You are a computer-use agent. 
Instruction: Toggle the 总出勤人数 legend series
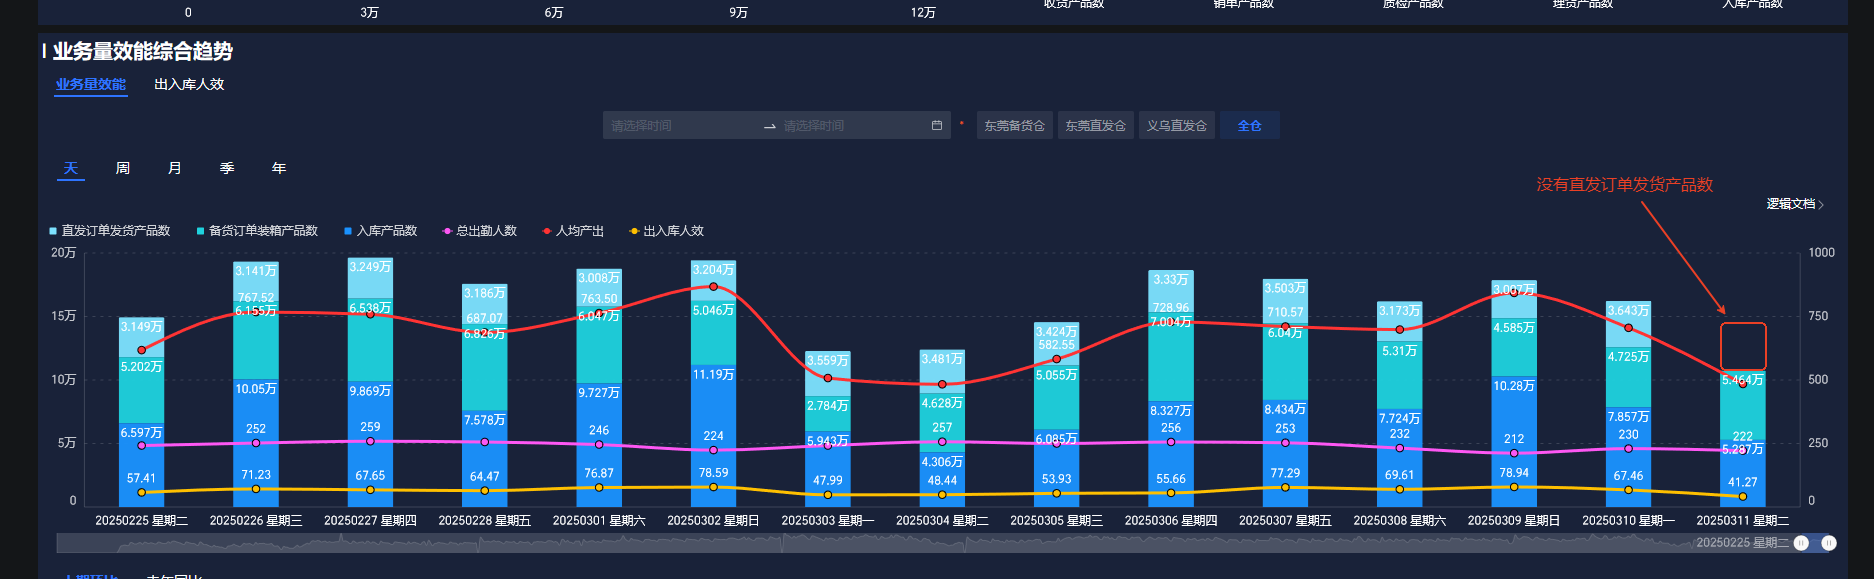click(x=480, y=231)
